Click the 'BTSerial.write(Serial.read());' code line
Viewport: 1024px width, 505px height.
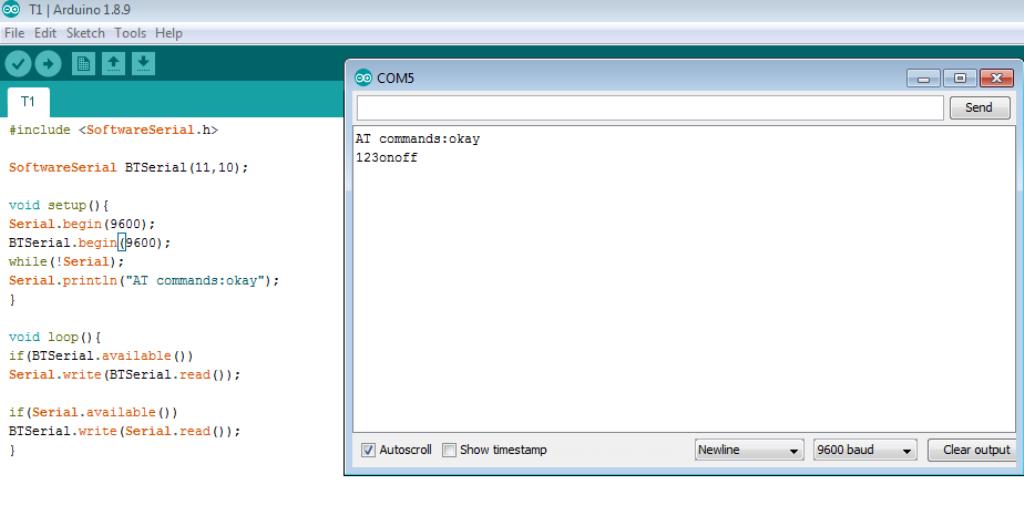point(125,431)
